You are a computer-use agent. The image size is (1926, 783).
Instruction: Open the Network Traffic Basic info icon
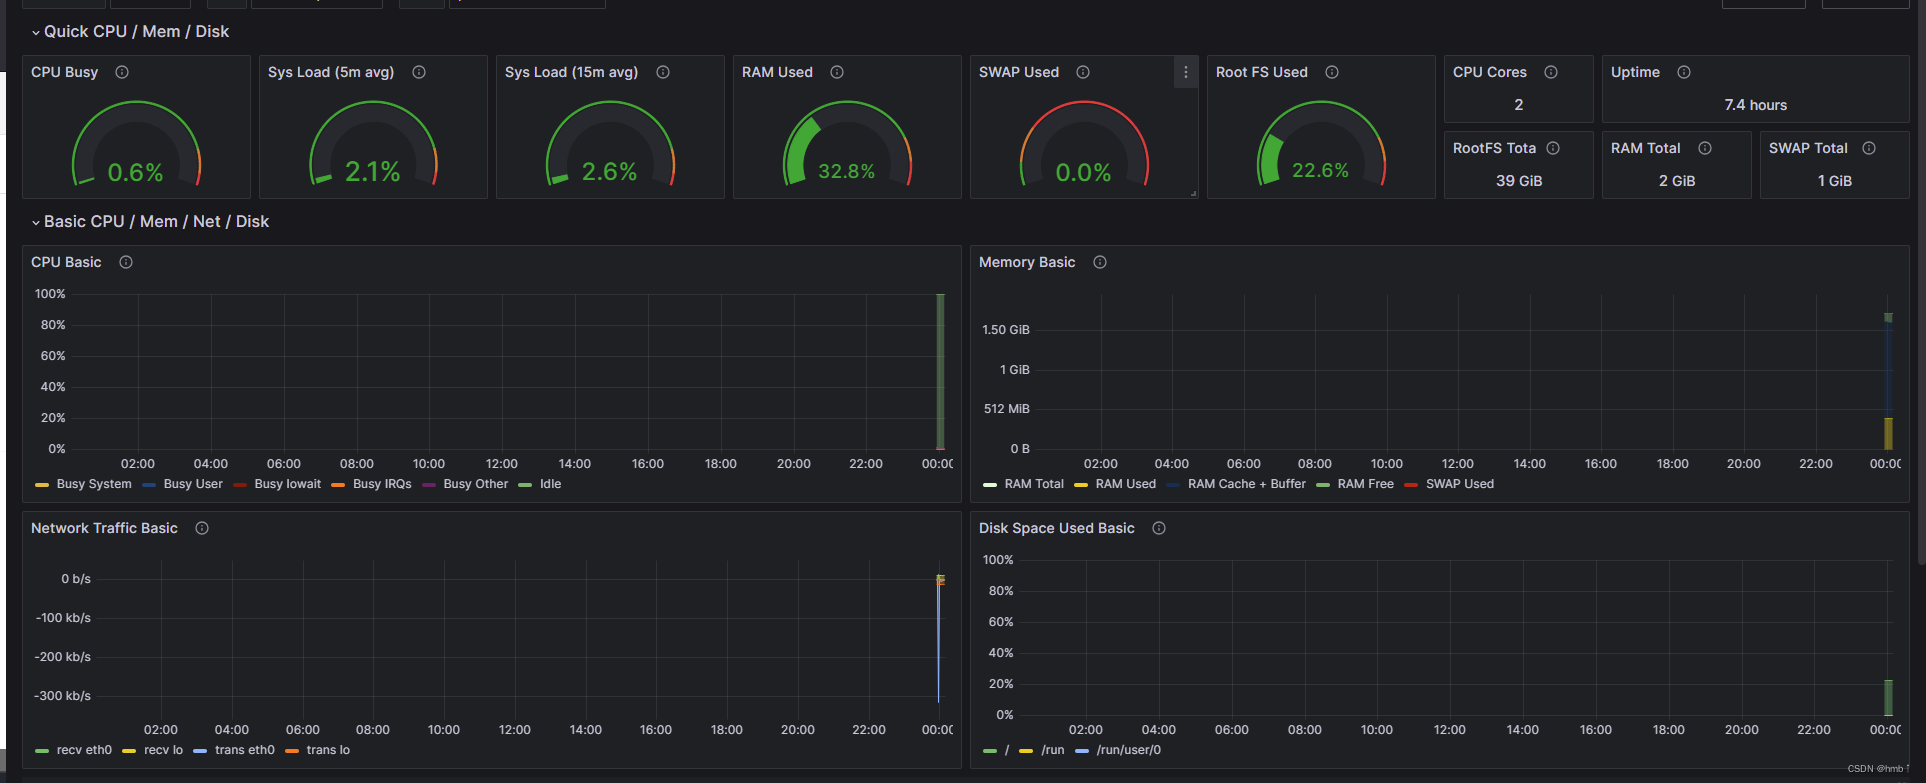(x=202, y=528)
